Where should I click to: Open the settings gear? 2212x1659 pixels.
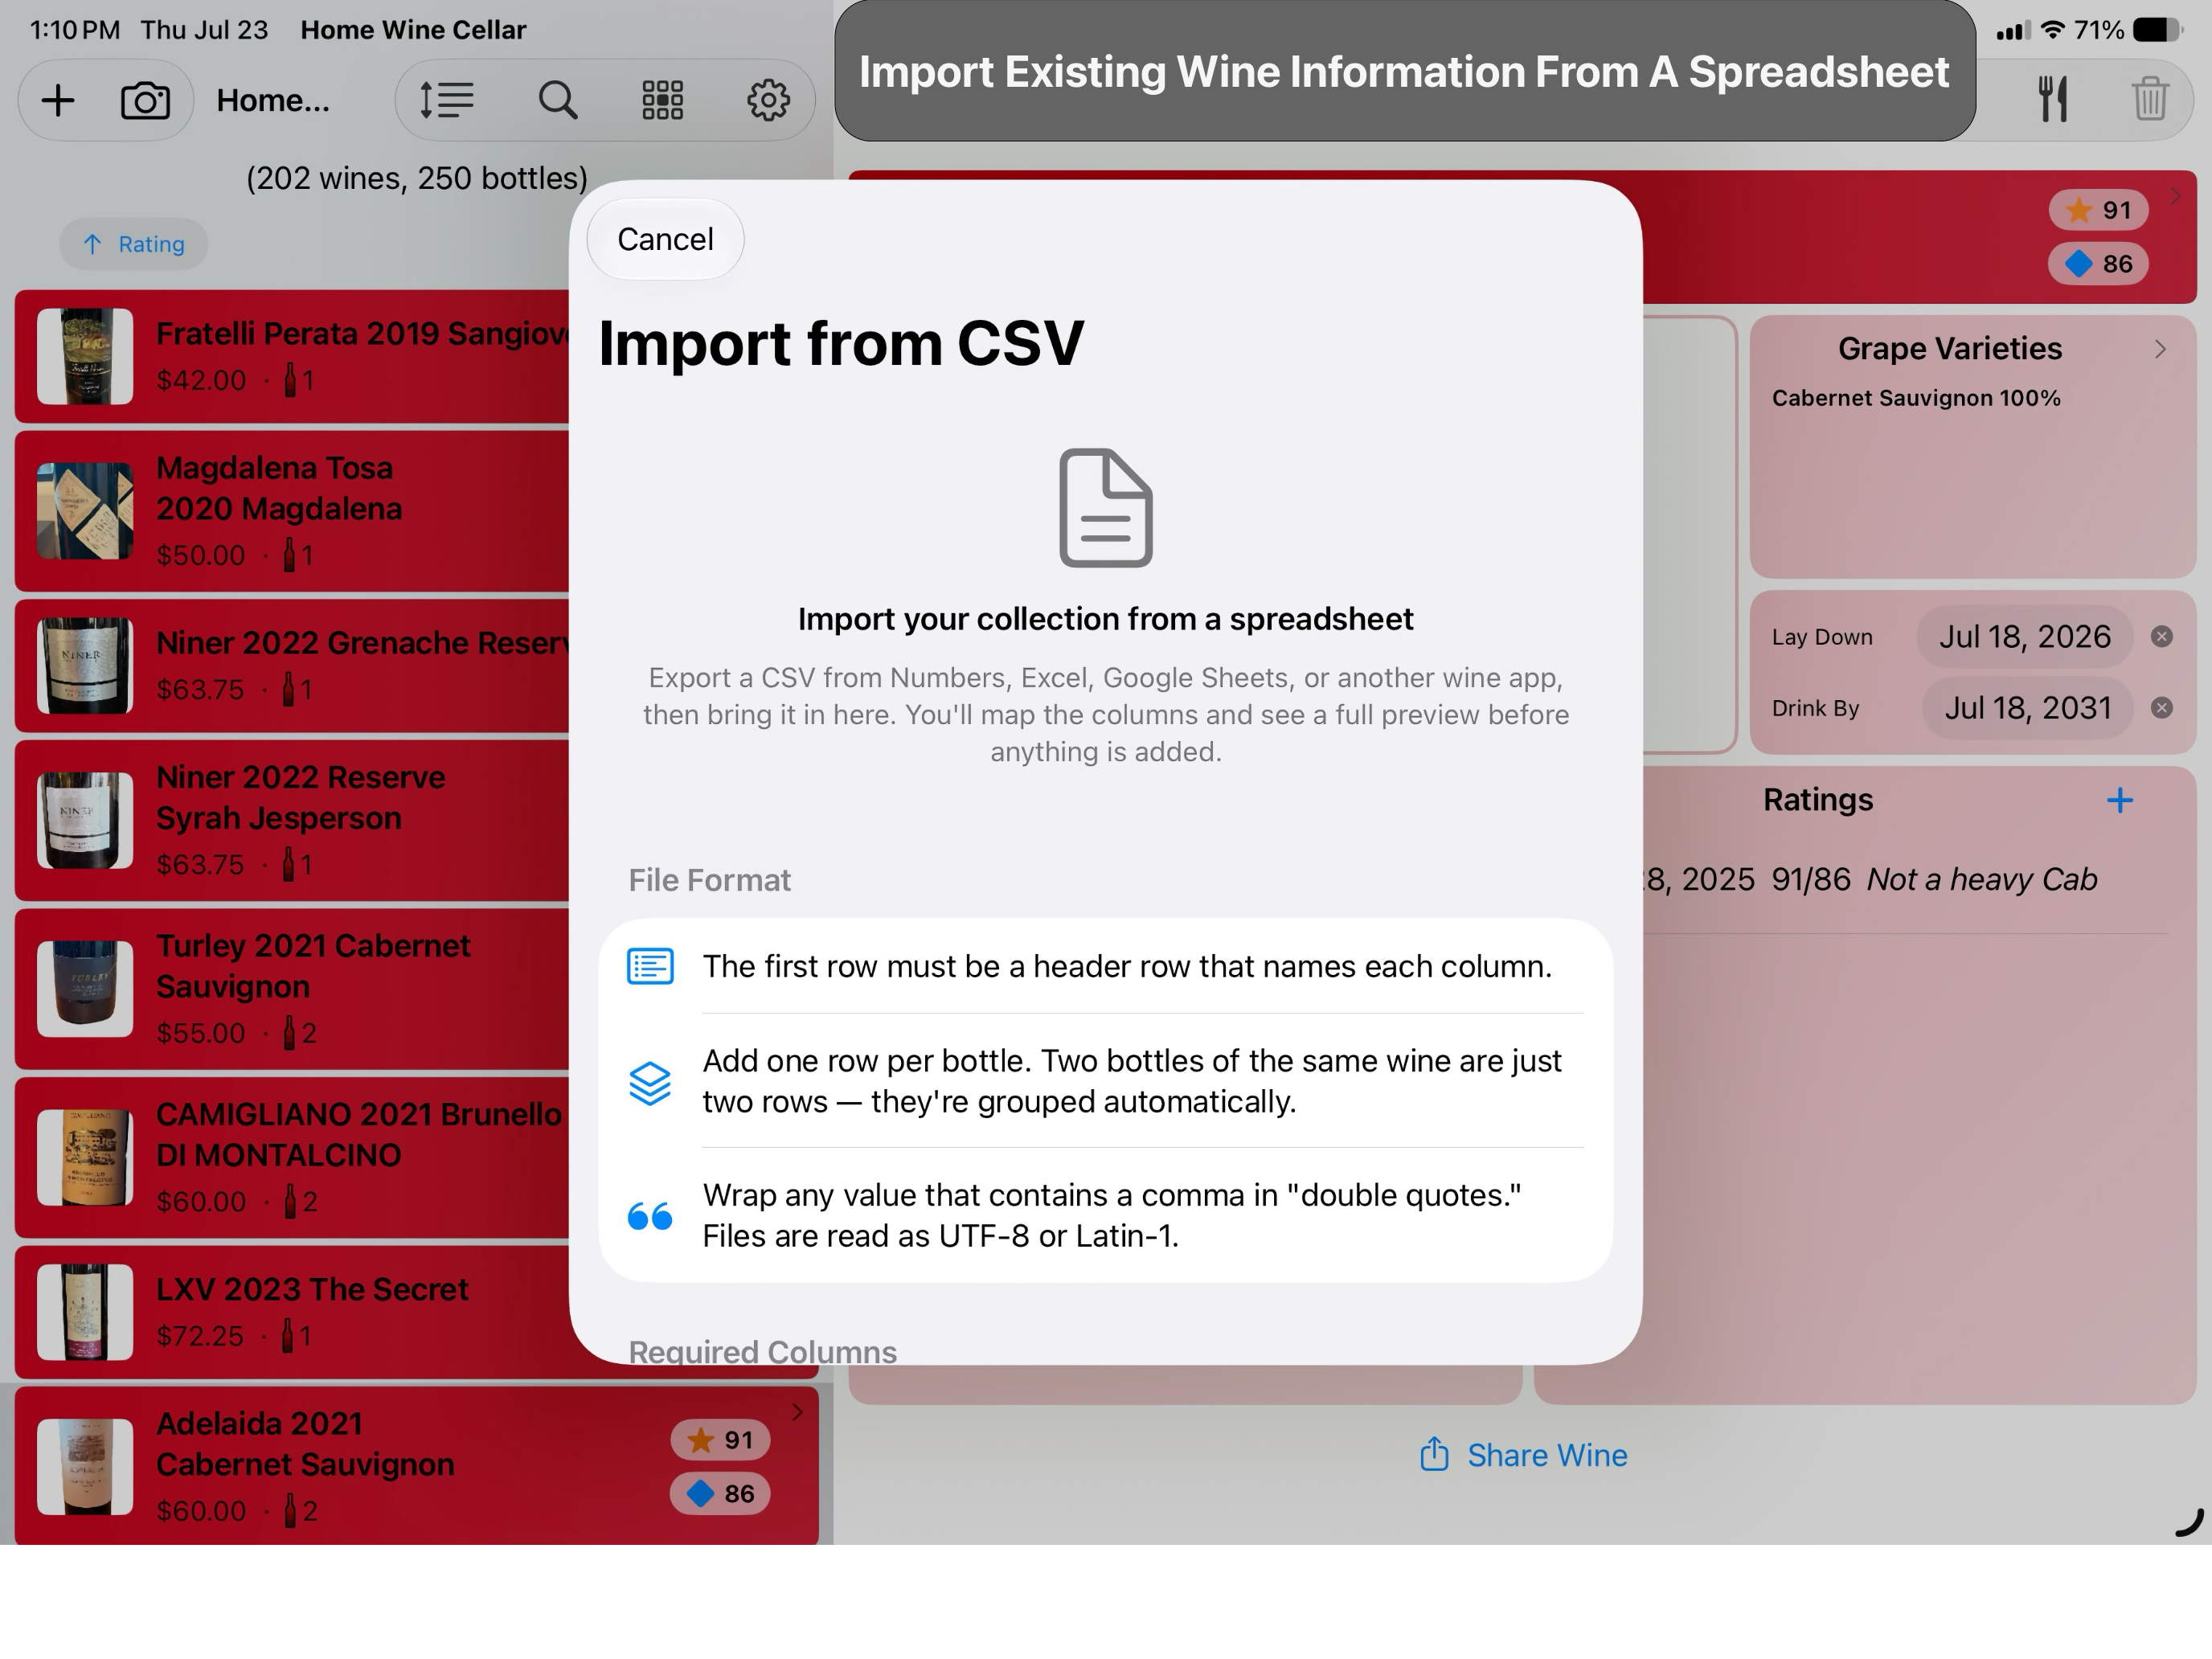pos(768,100)
